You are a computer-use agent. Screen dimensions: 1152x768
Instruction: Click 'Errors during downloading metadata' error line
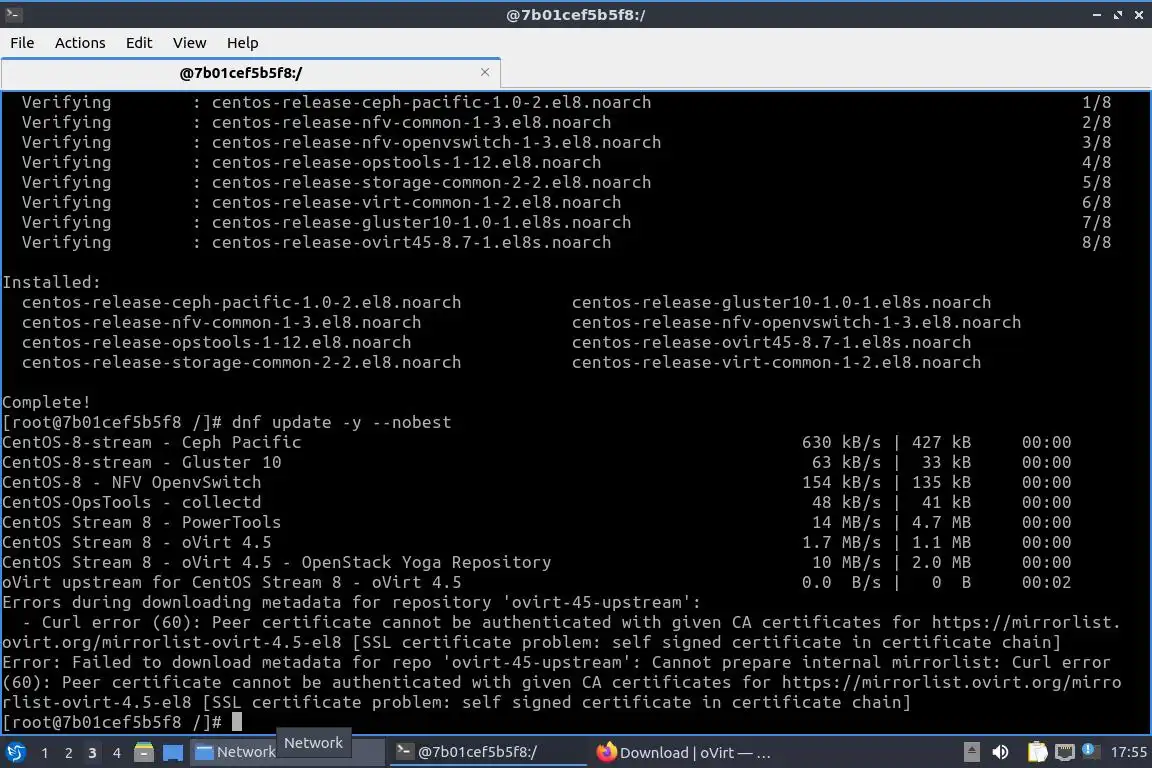(x=351, y=603)
